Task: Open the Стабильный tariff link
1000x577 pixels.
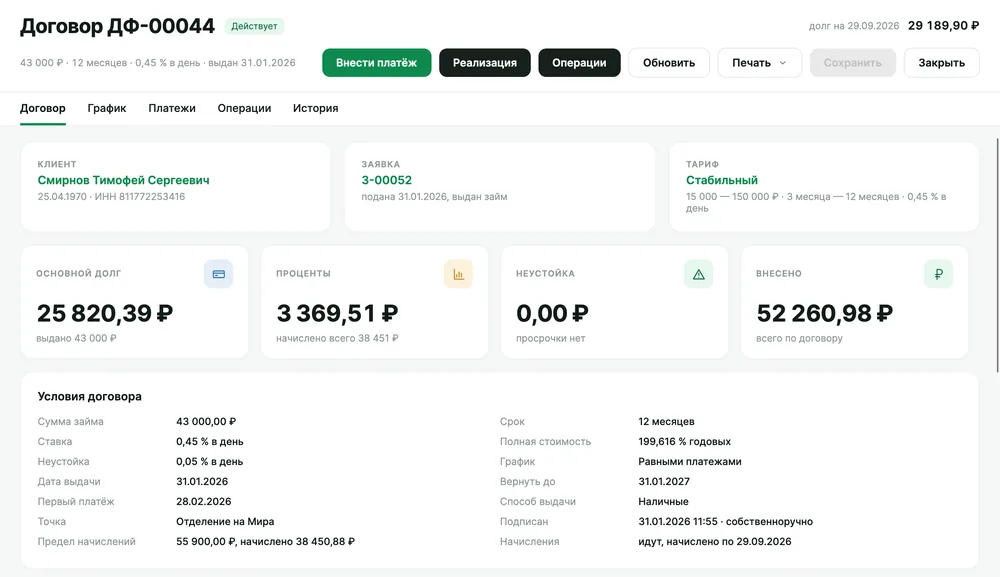Action: [x=722, y=180]
